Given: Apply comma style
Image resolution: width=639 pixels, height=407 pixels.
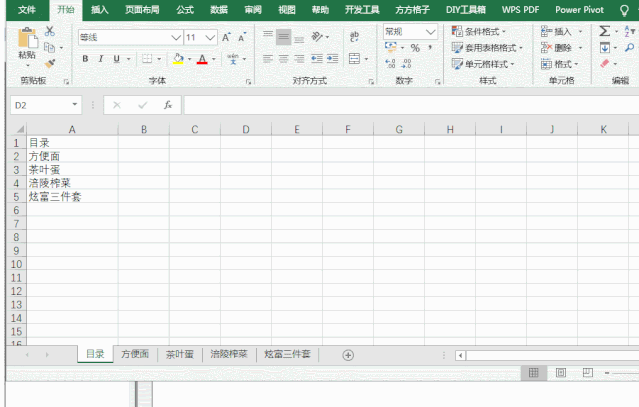Looking at the screenshot, I should (x=430, y=48).
